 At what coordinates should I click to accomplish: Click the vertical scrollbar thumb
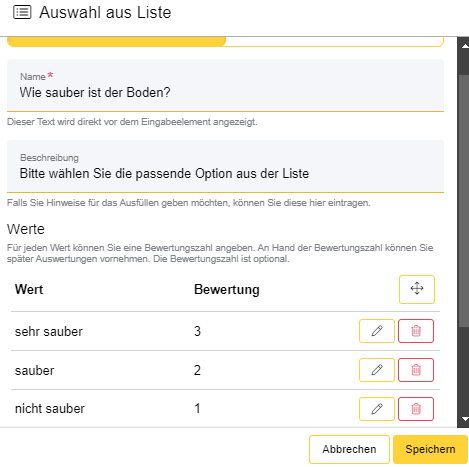(464, 200)
